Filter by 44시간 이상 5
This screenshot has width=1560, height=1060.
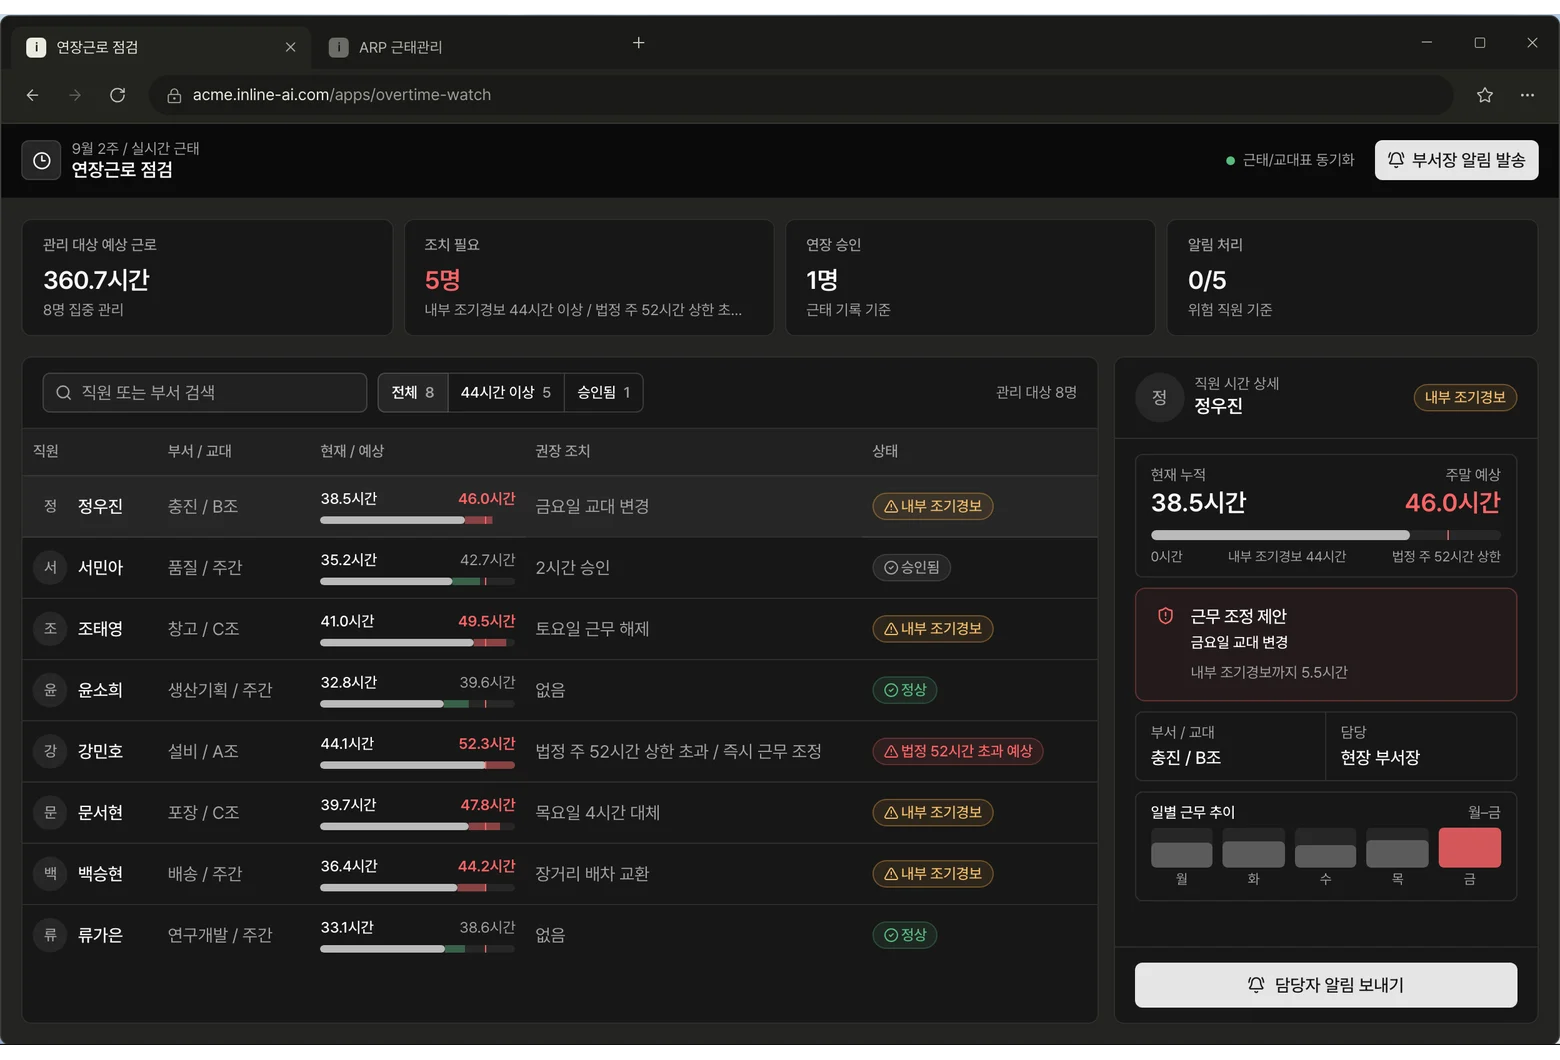point(506,392)
